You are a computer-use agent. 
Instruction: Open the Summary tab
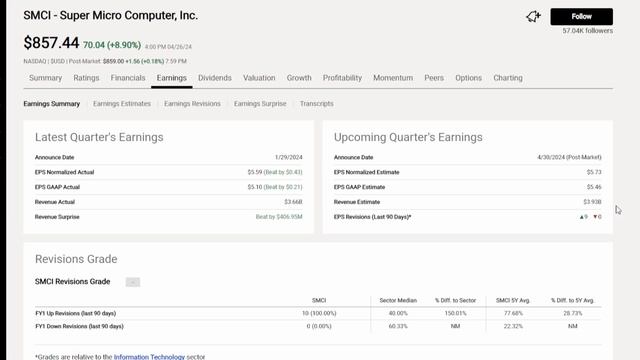45,78
